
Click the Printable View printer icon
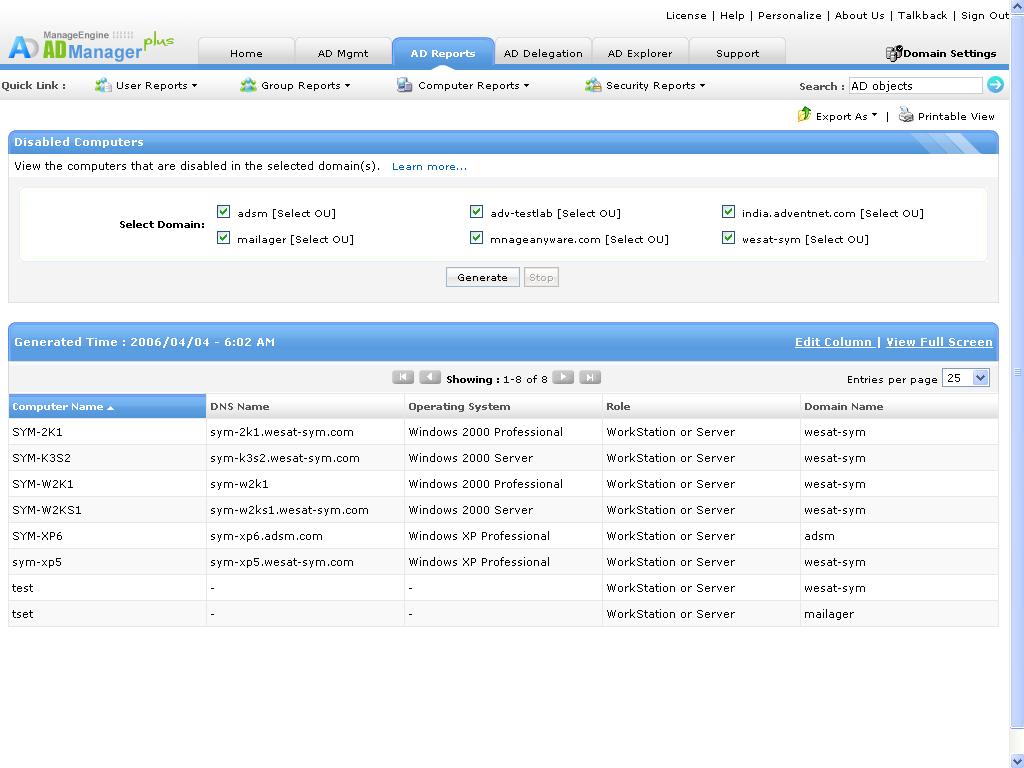point(906,115)
